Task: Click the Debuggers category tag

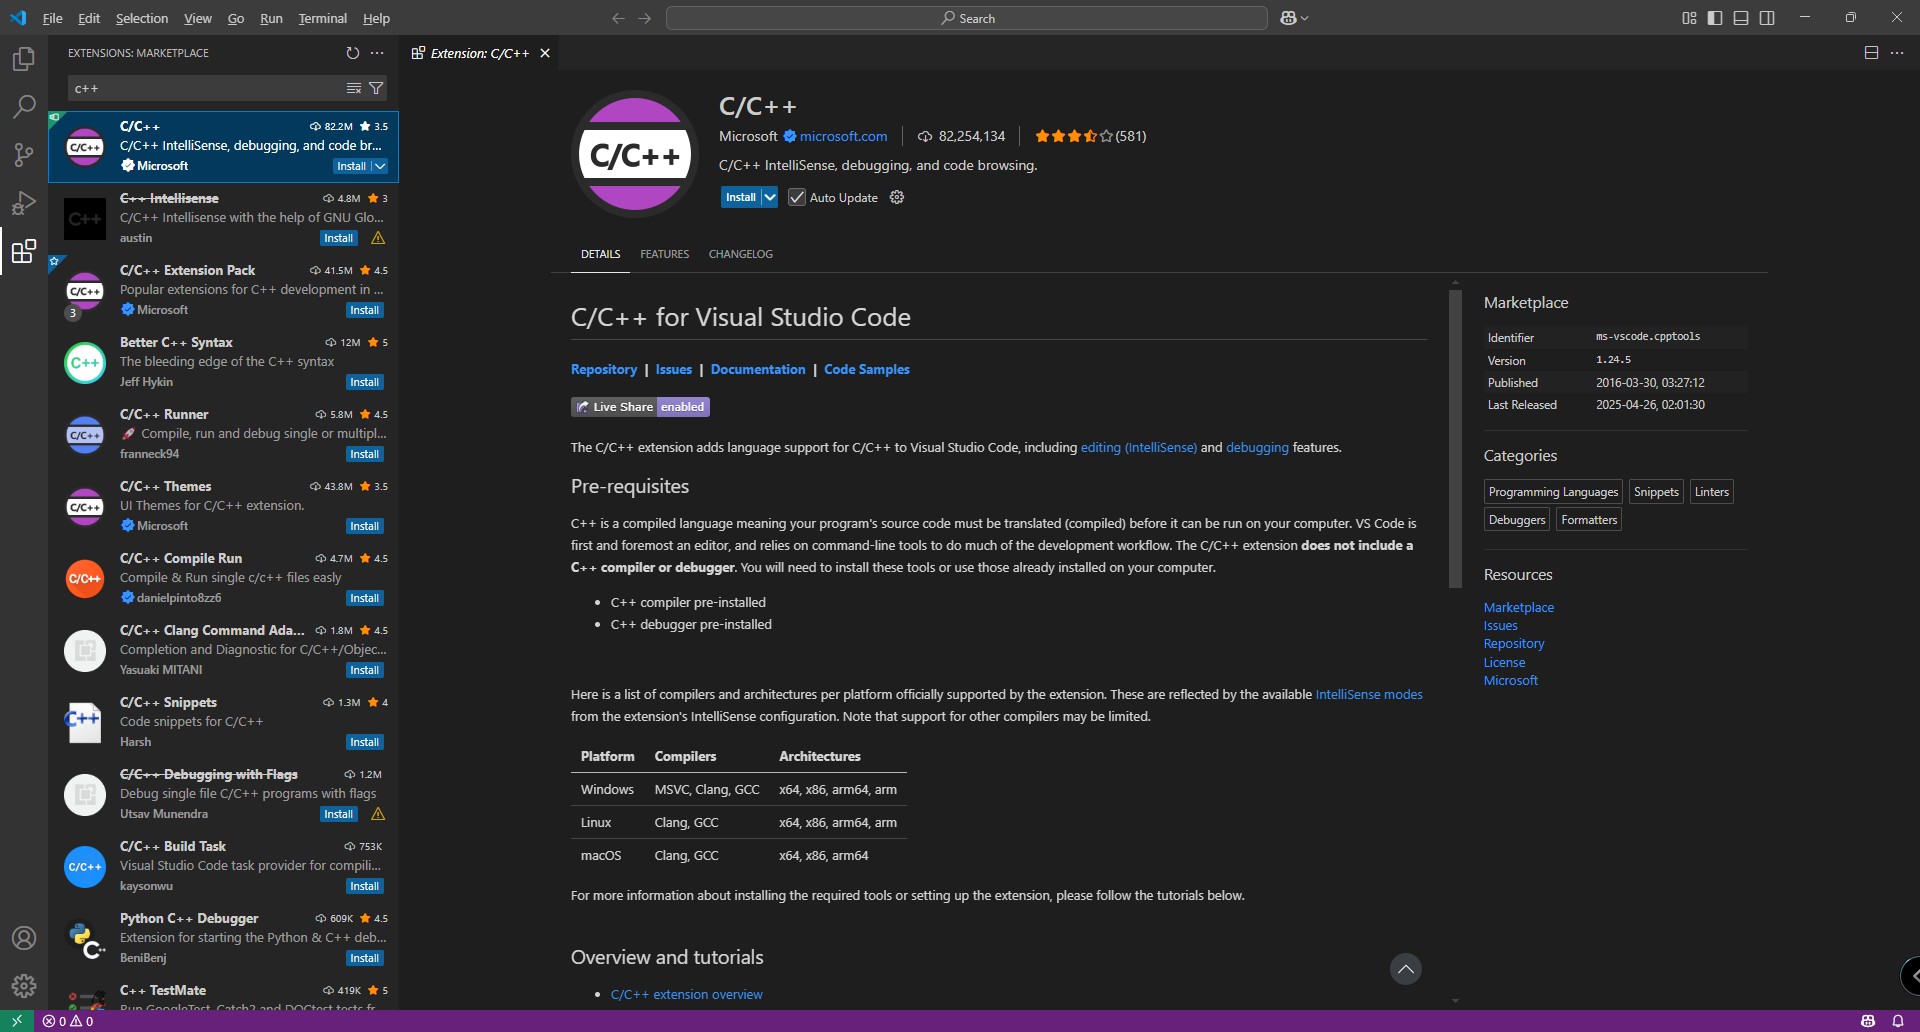Action: coord(1517,520)
